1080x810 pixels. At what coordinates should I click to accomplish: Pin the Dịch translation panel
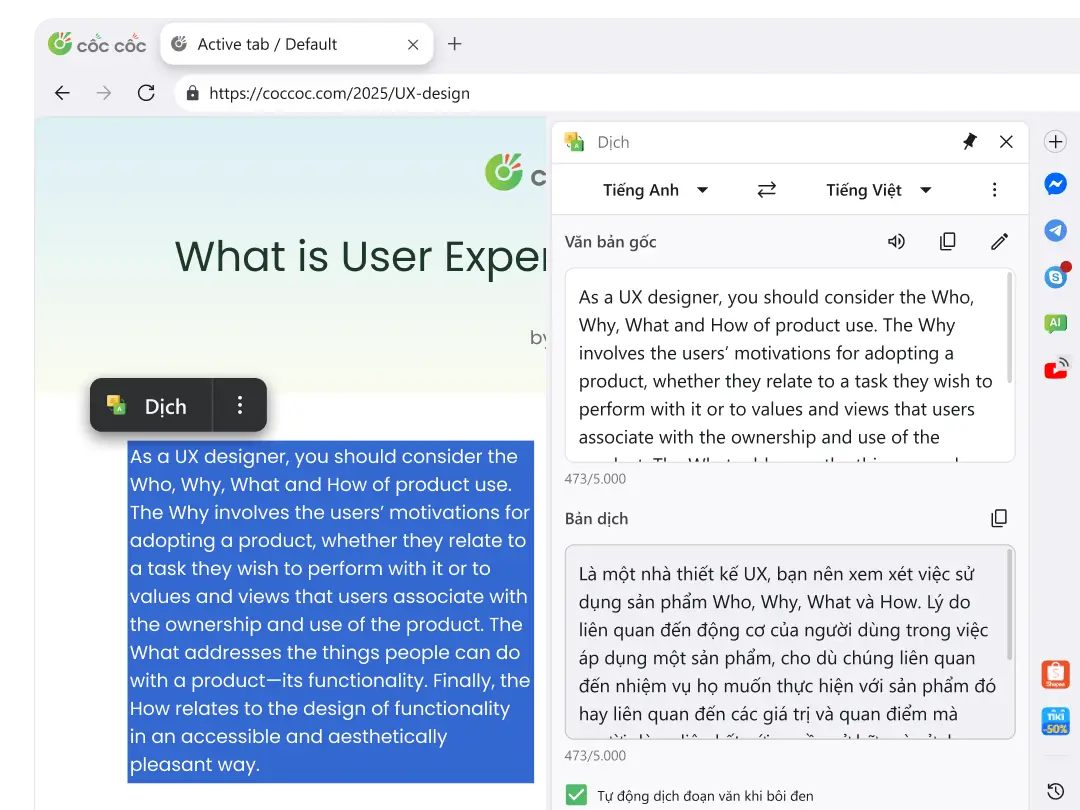[969, 142]
